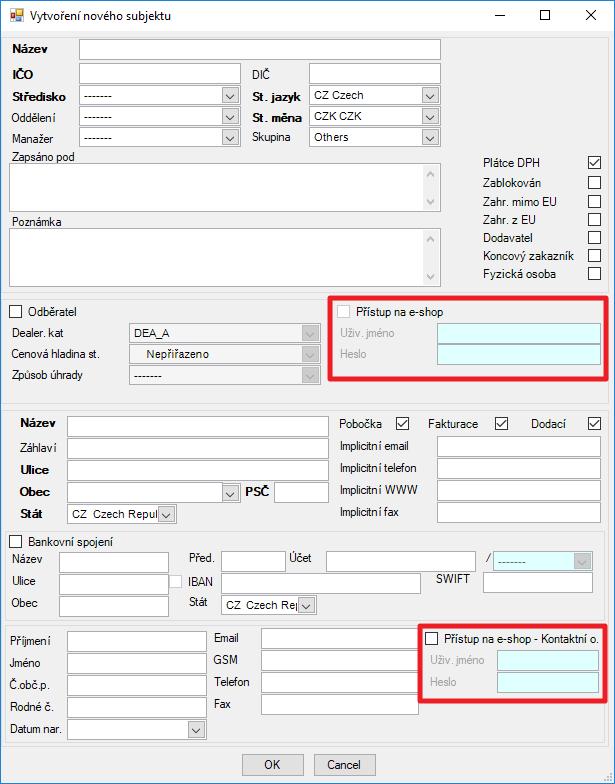The image size is (615, 784).
Task: Focus the Č.obč.p. input field
Action: [x=137, y=685]
